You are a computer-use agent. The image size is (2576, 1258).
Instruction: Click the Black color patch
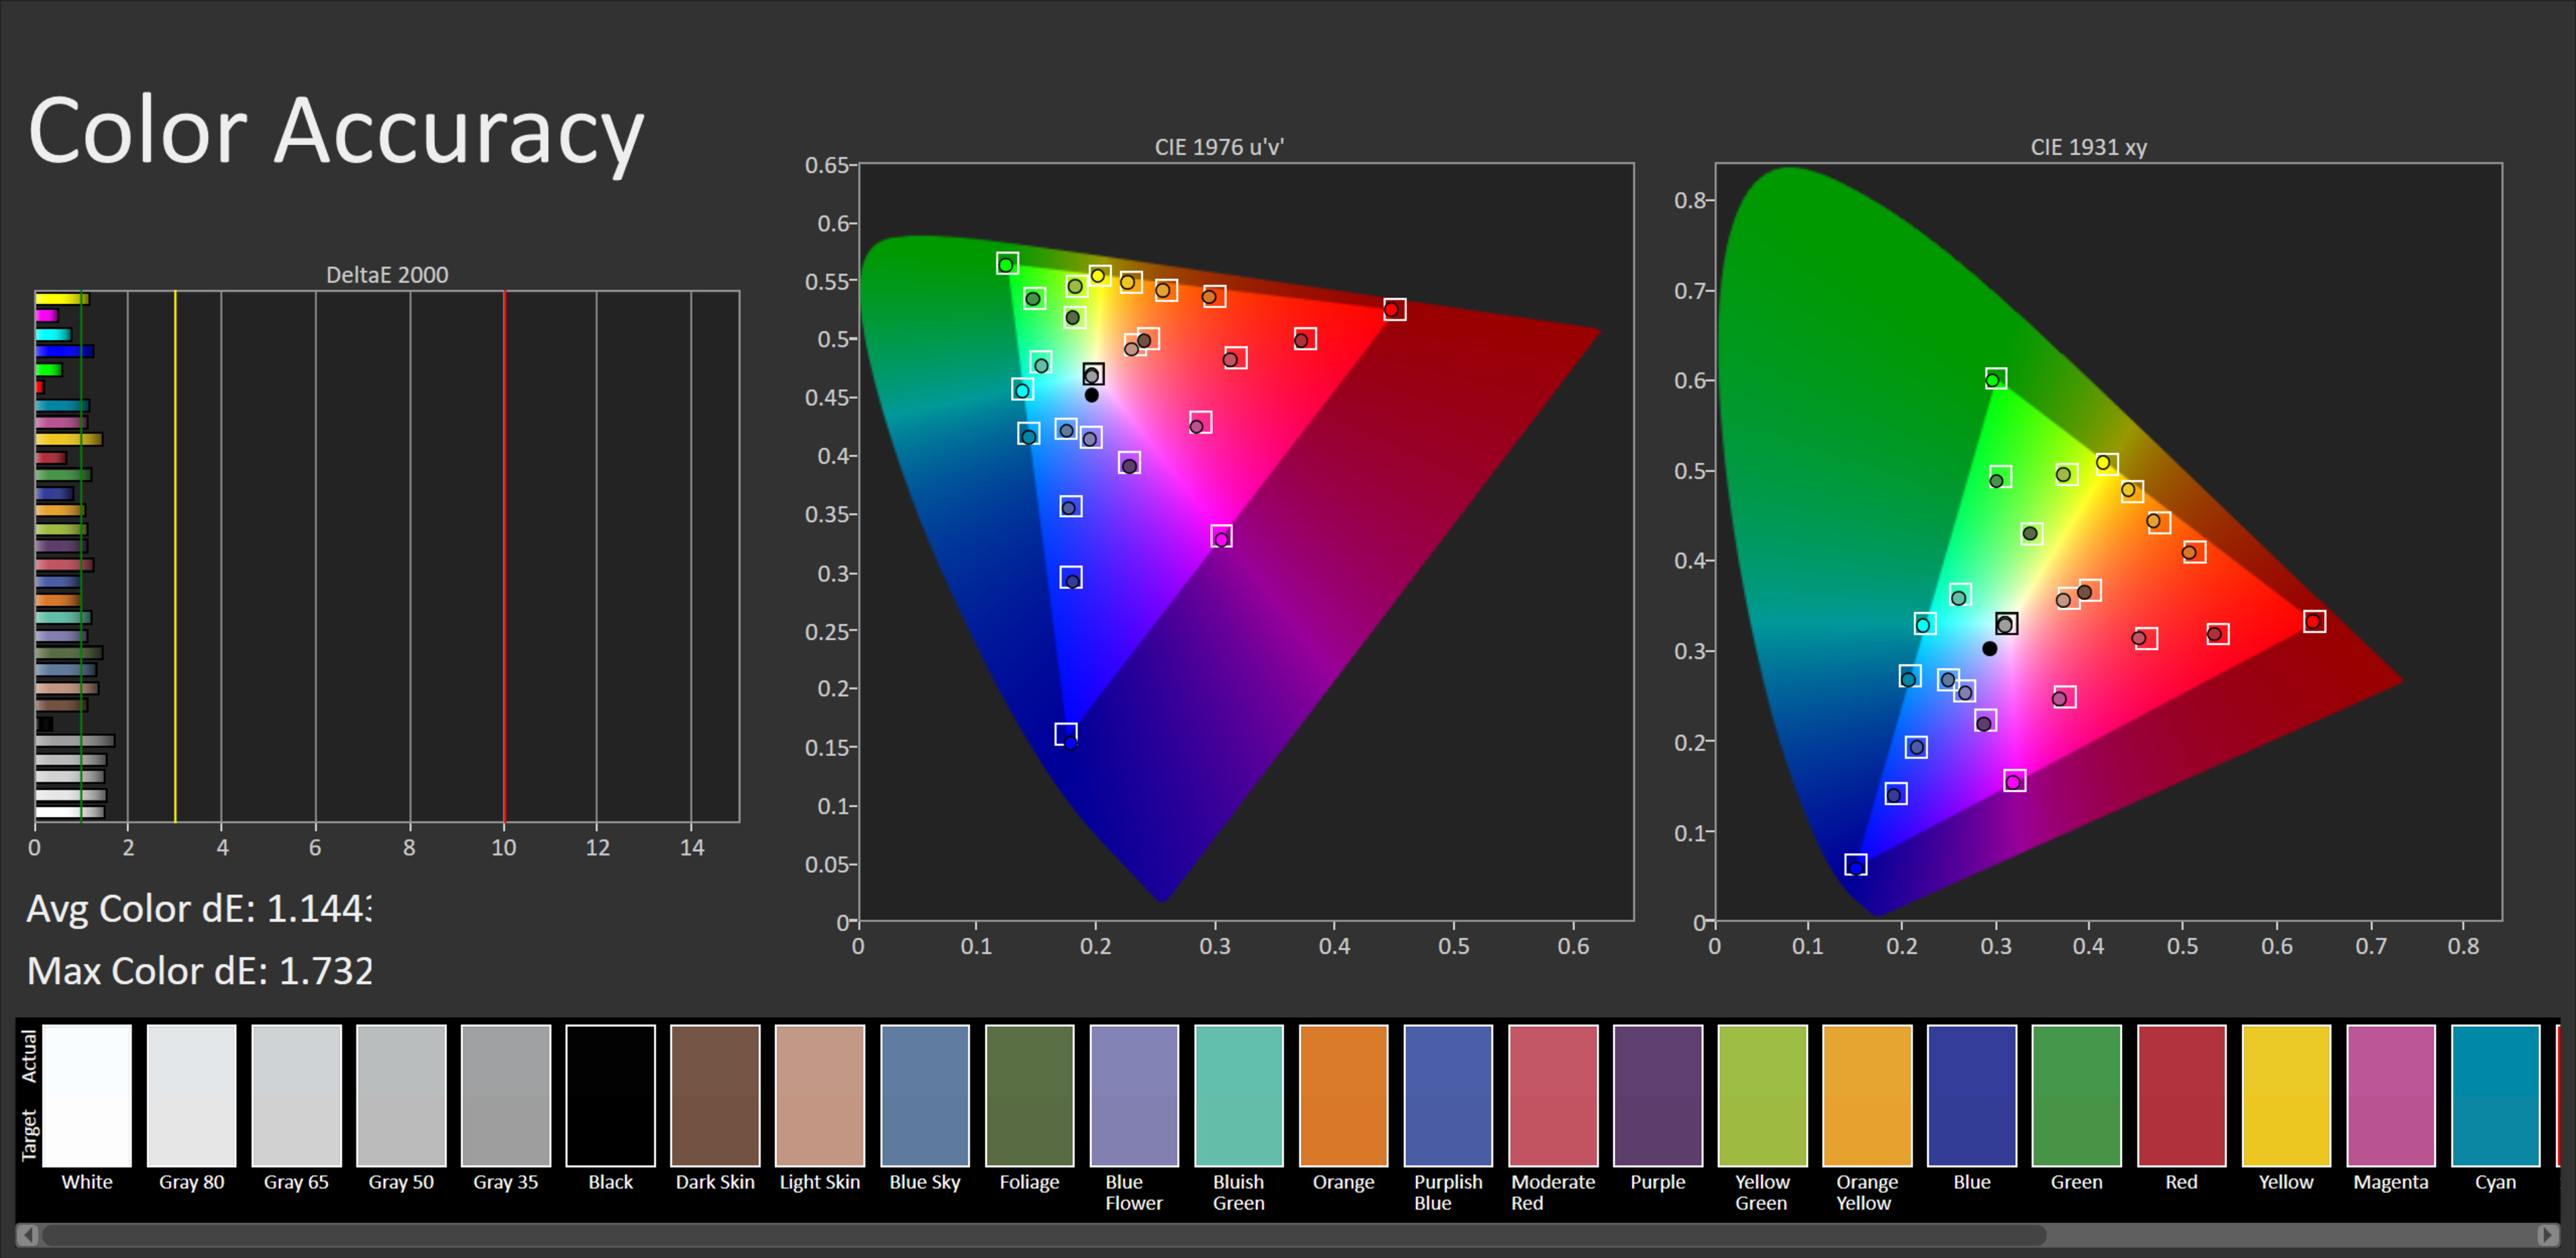click(610, 1095)
